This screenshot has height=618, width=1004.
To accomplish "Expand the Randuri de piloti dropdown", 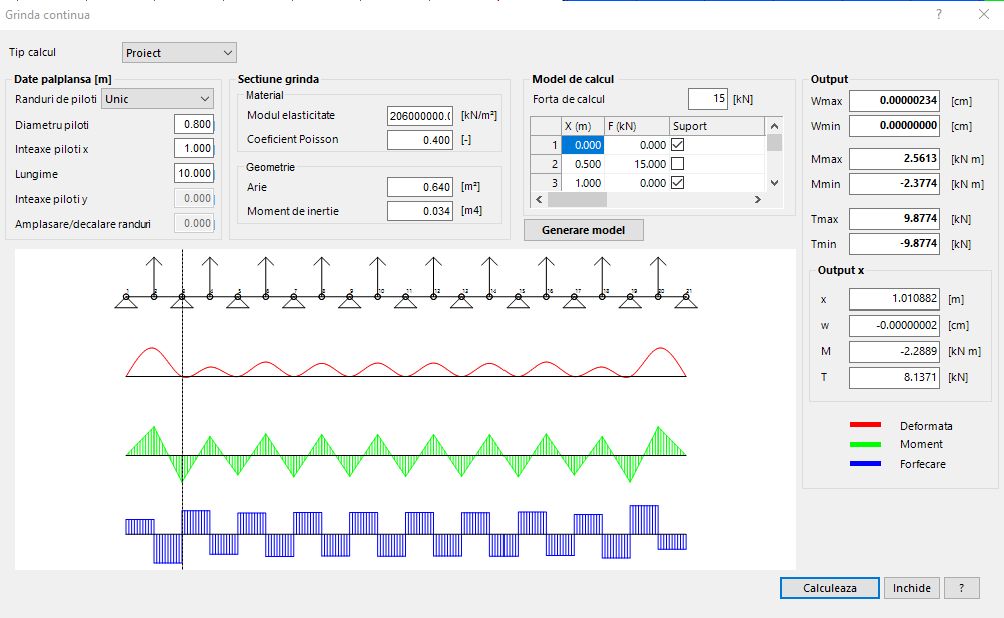I will [158, 99].
